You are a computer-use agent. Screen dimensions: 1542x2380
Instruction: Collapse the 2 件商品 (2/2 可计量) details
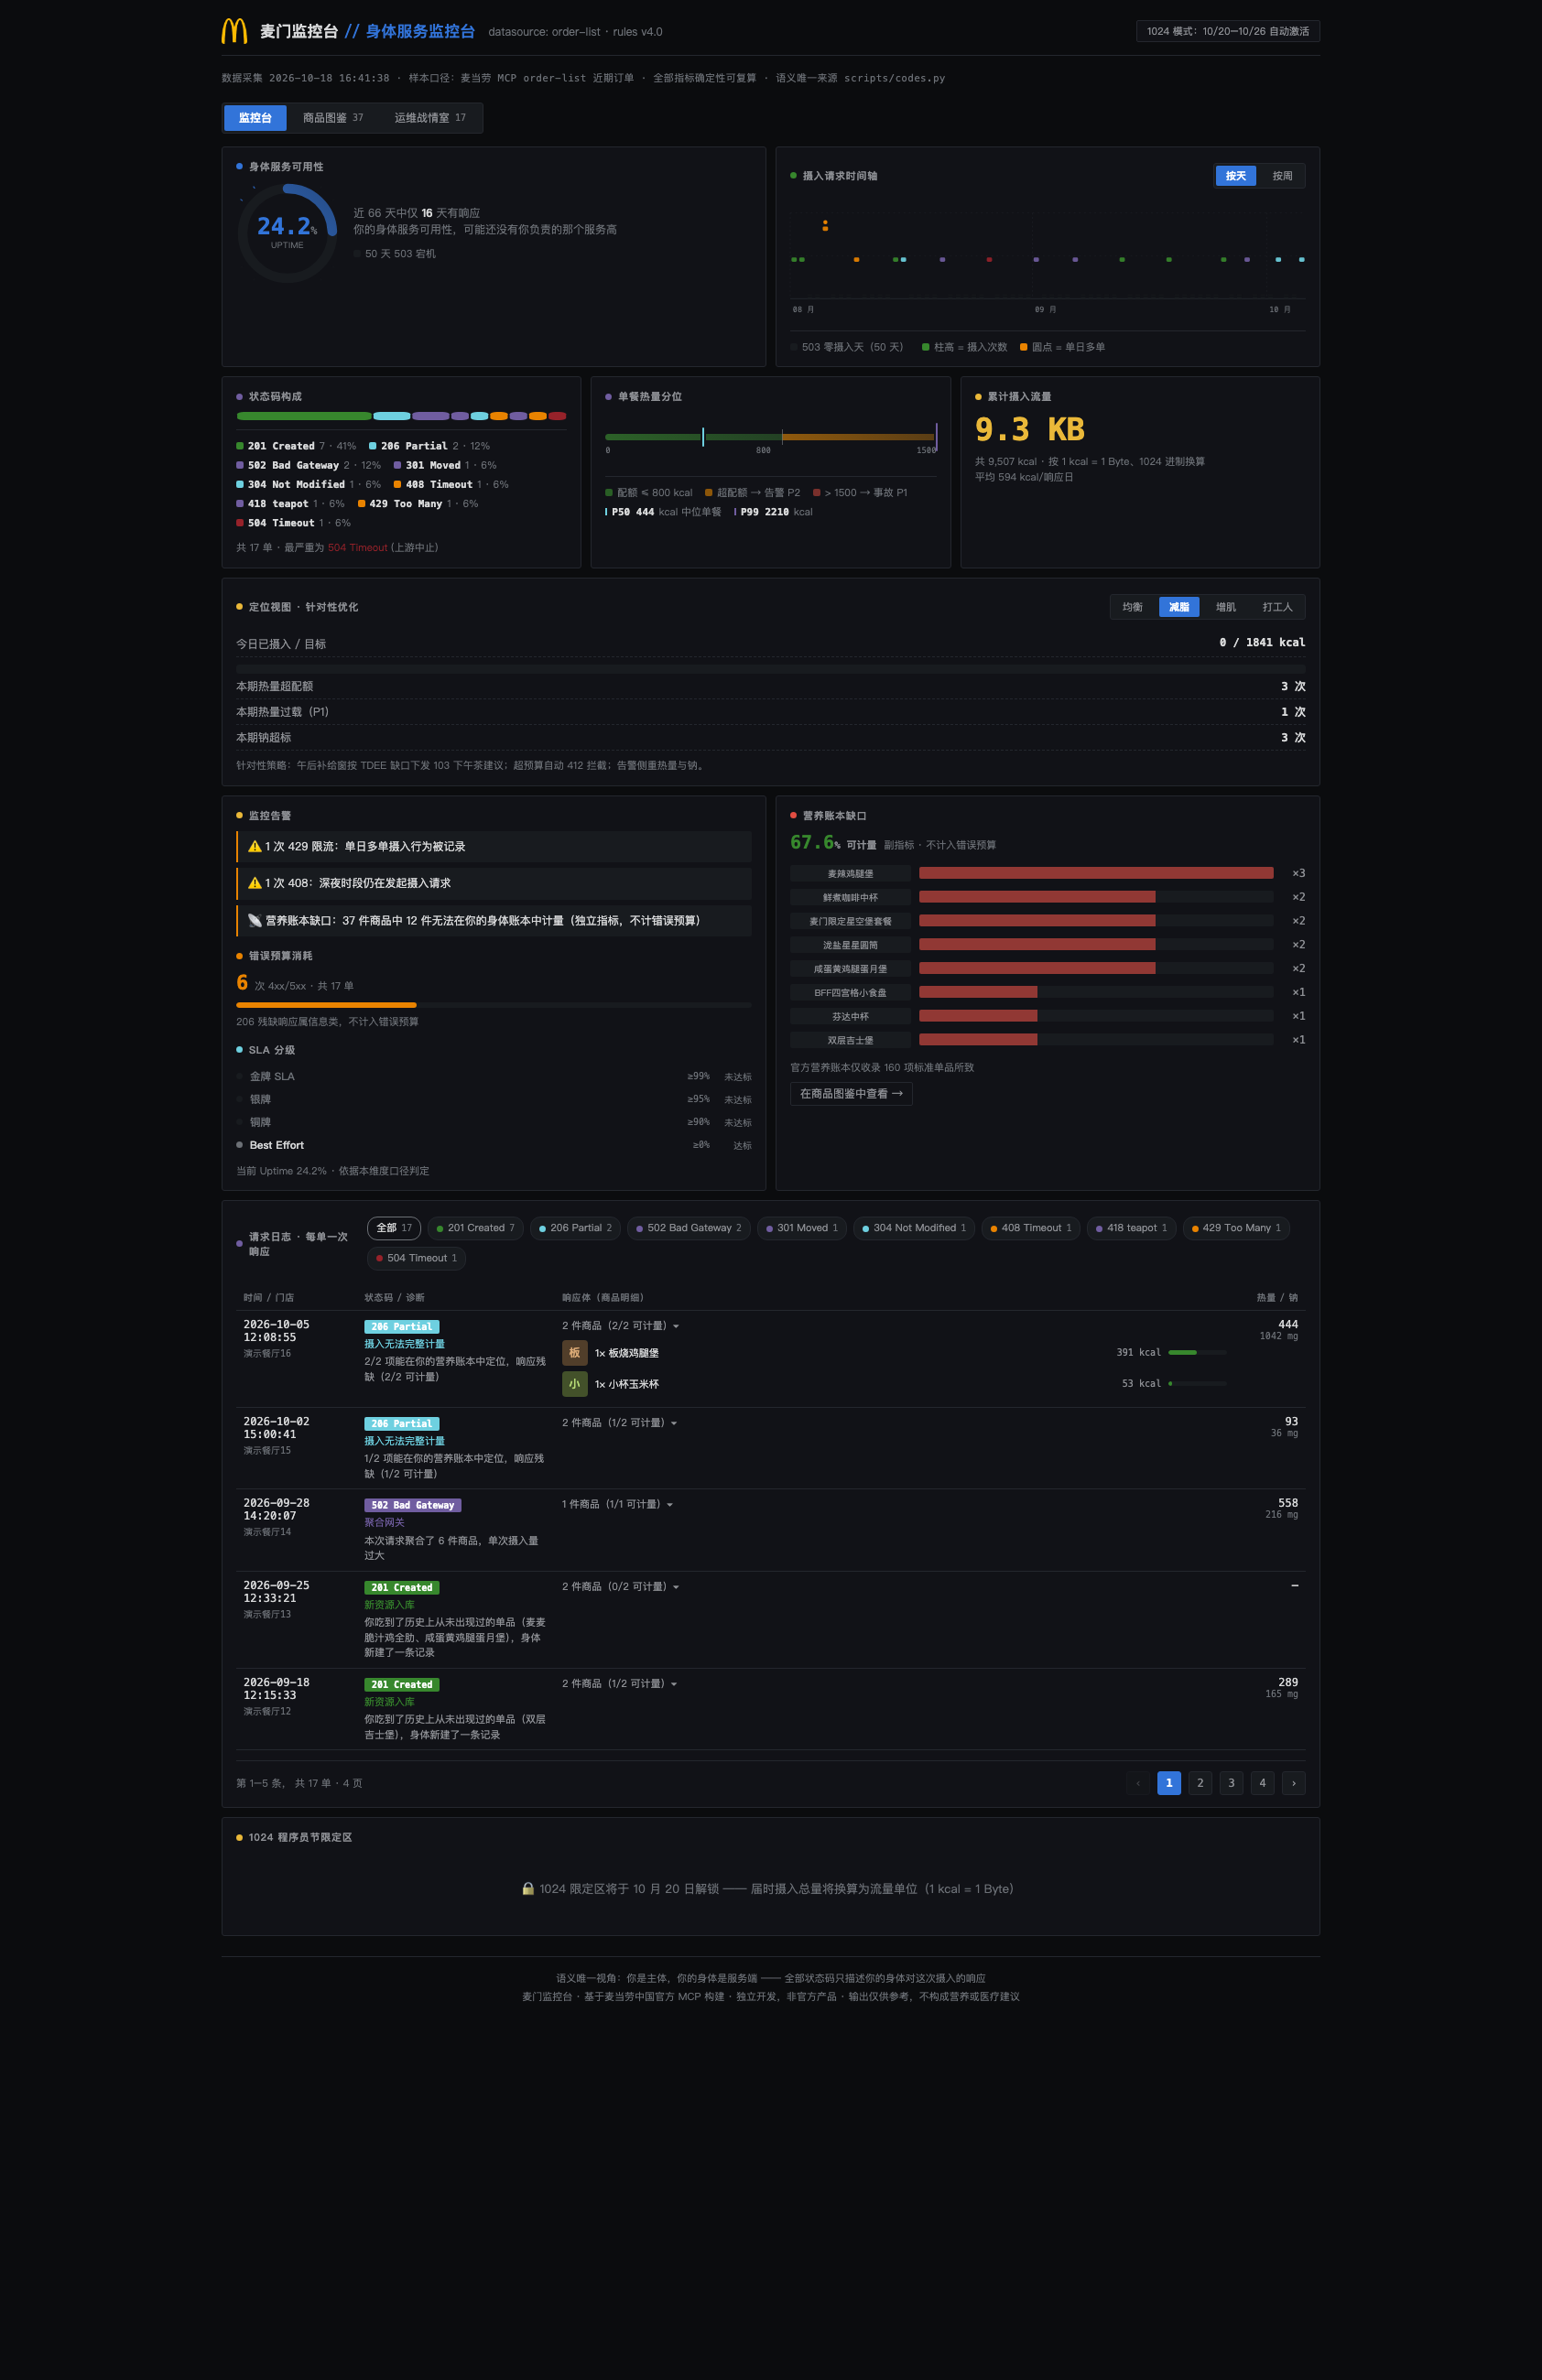click(x=621, y=1325)
